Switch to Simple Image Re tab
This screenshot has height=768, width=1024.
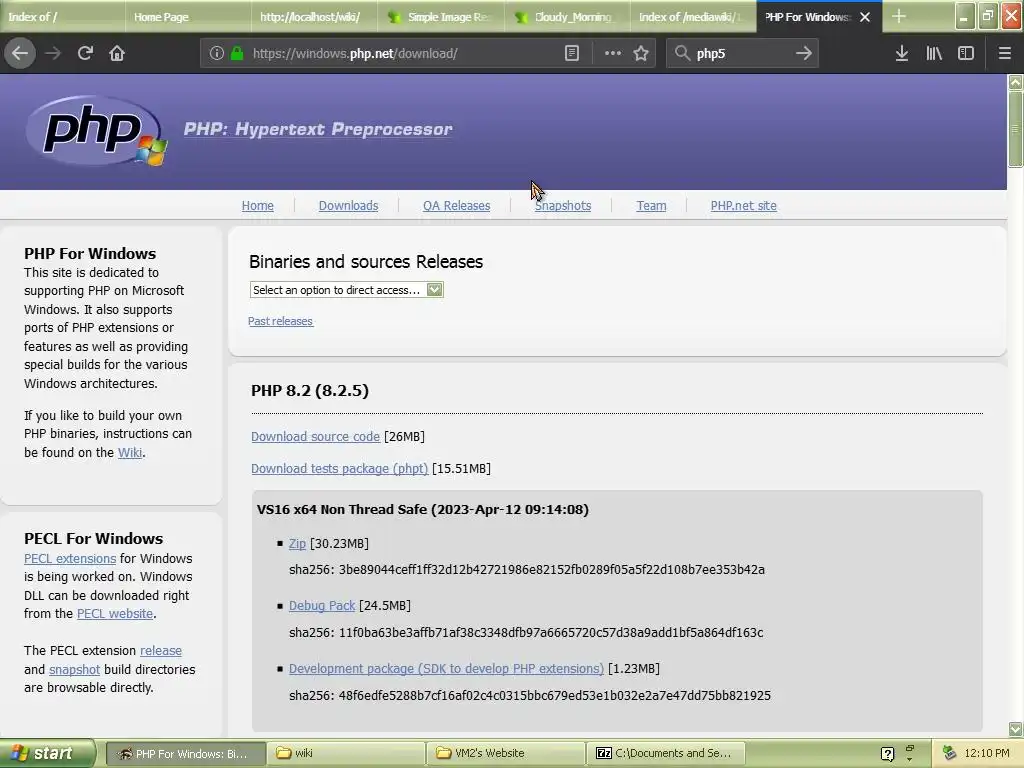[440, 17]
